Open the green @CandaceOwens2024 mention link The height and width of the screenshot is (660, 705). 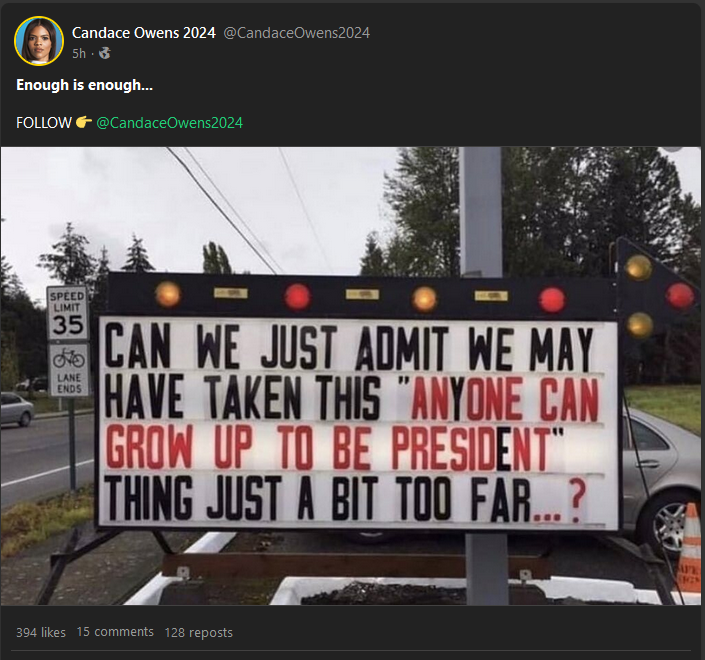(x=170, y=123)
